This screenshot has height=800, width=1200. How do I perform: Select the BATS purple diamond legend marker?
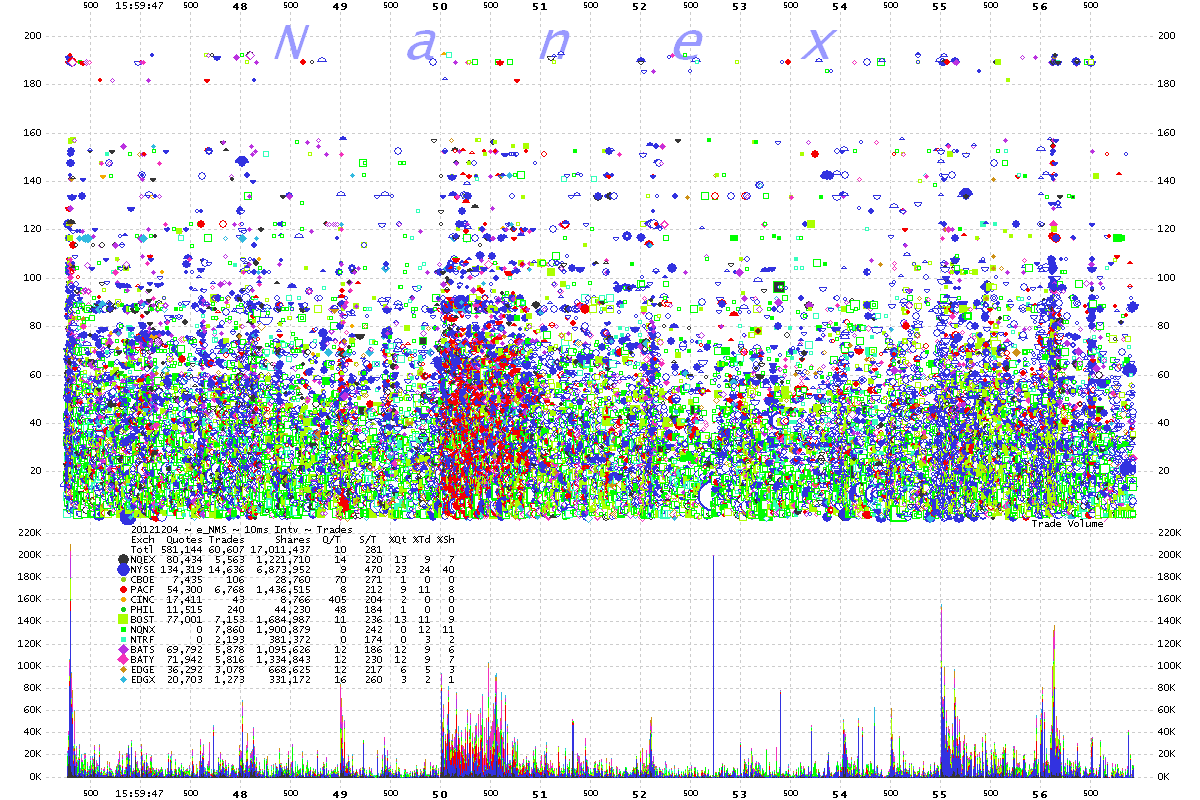click(123, 649)
